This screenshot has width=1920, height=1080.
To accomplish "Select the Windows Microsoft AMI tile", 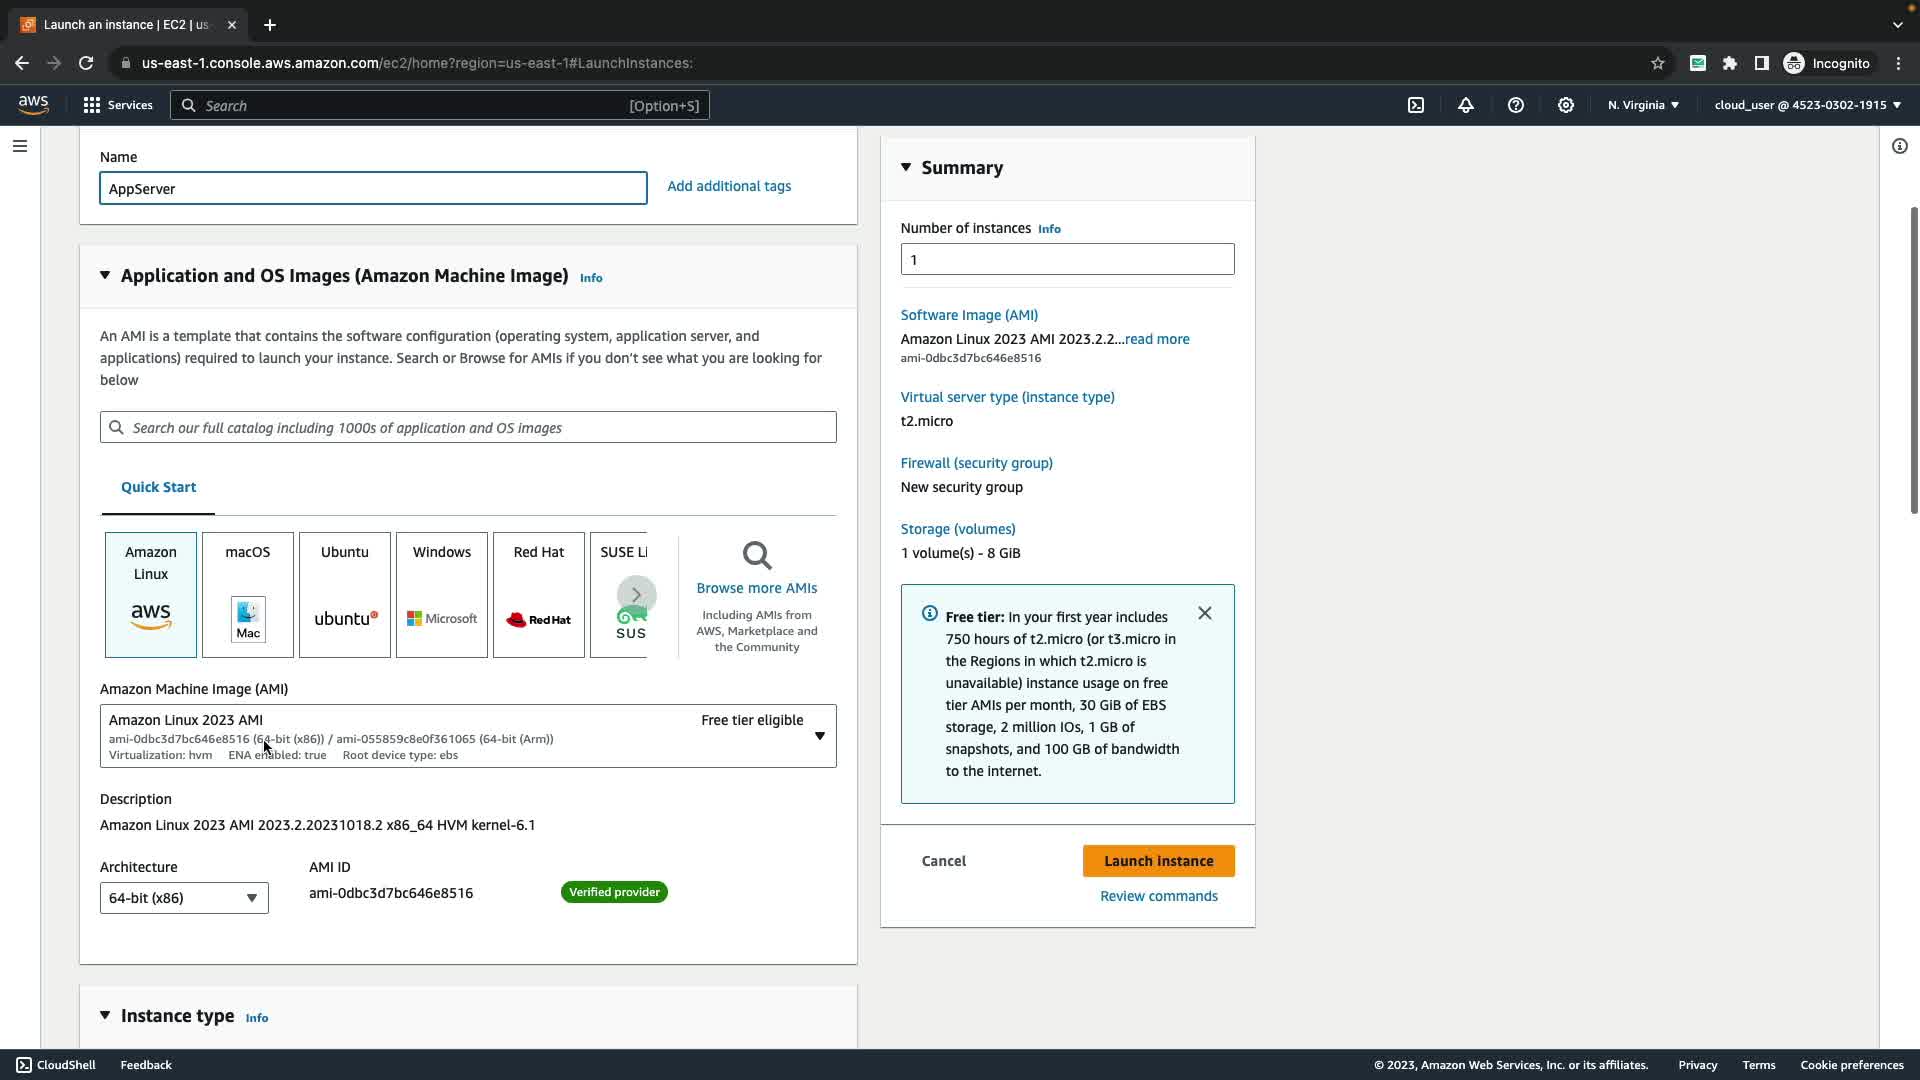I will 442,595.
